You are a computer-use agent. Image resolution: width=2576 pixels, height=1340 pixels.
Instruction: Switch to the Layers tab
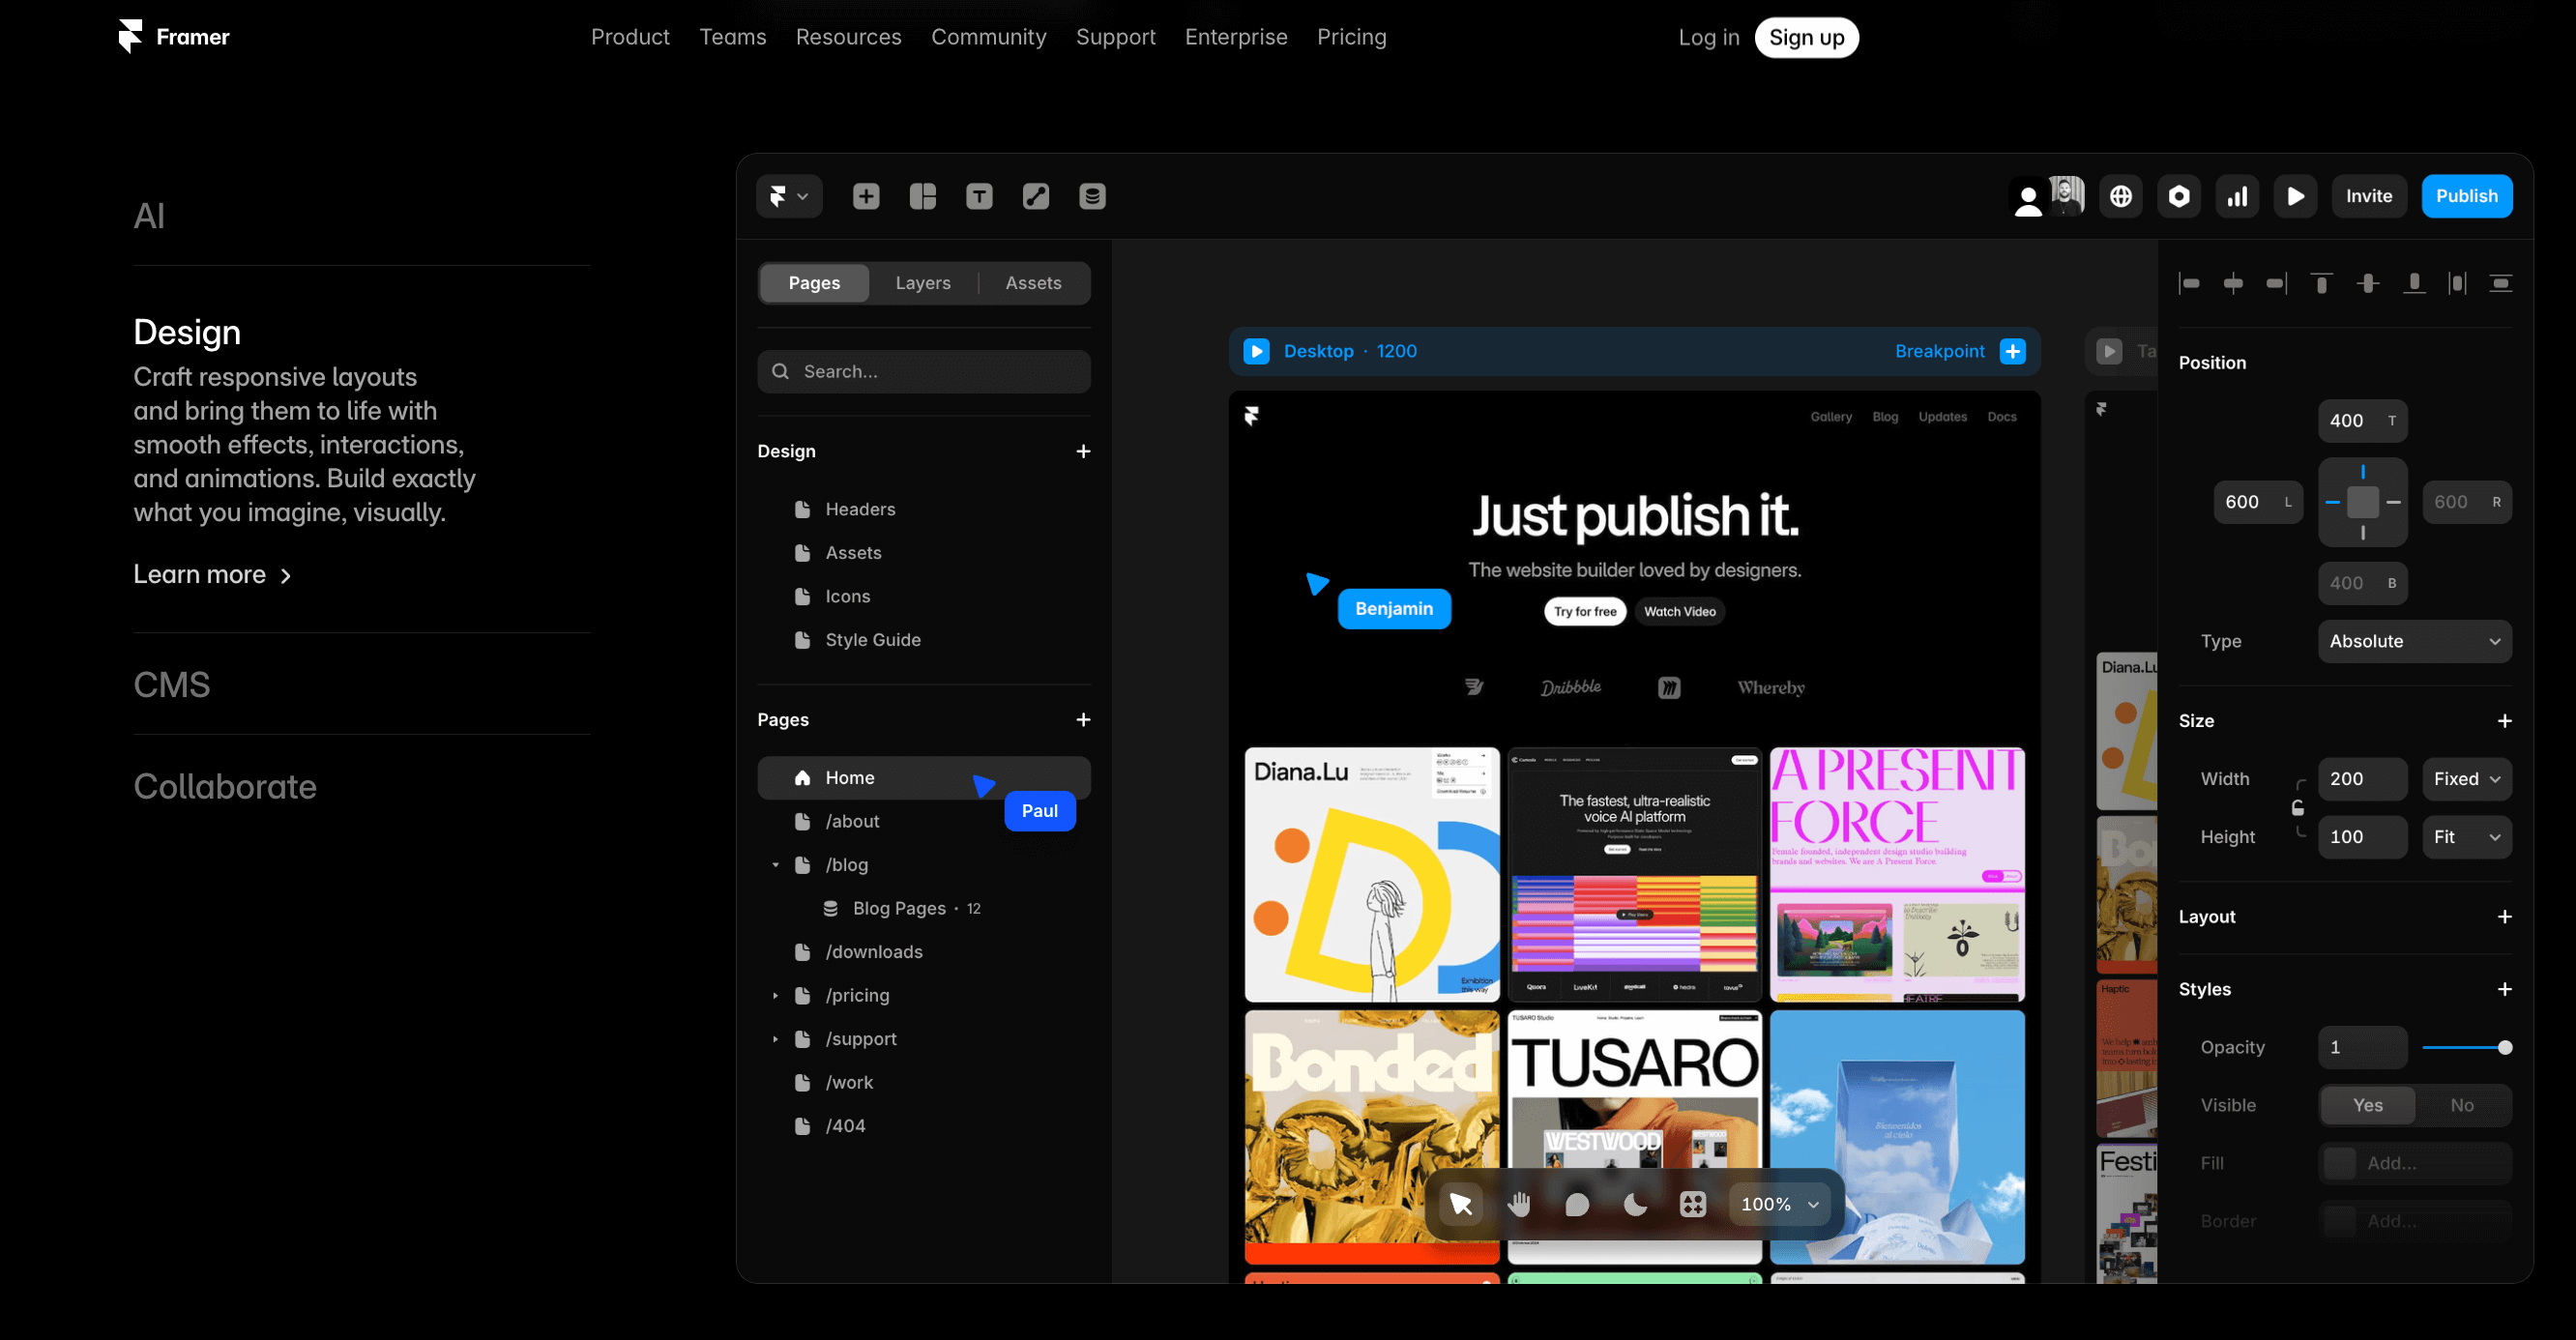tap(922, 283)
